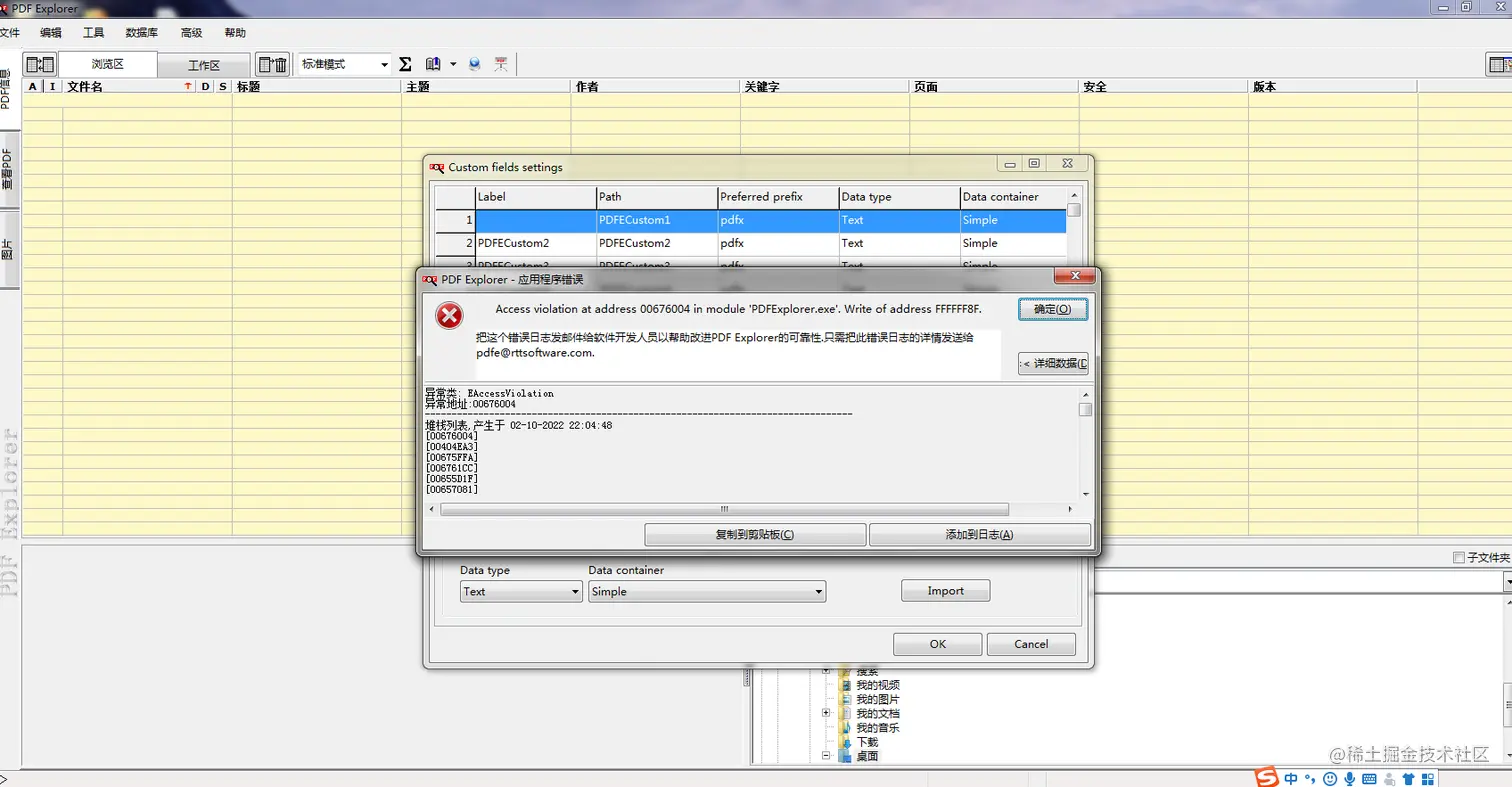Click the 安全 column header
This screenshot has width=1512, height=787.
pyautogui.click(x=1163, y=87)
